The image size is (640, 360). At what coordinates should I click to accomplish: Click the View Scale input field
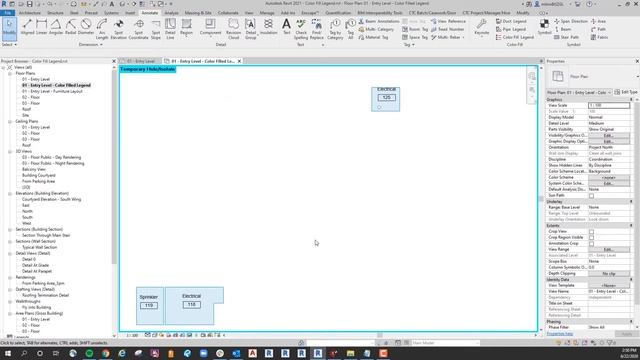coord(609,105)
